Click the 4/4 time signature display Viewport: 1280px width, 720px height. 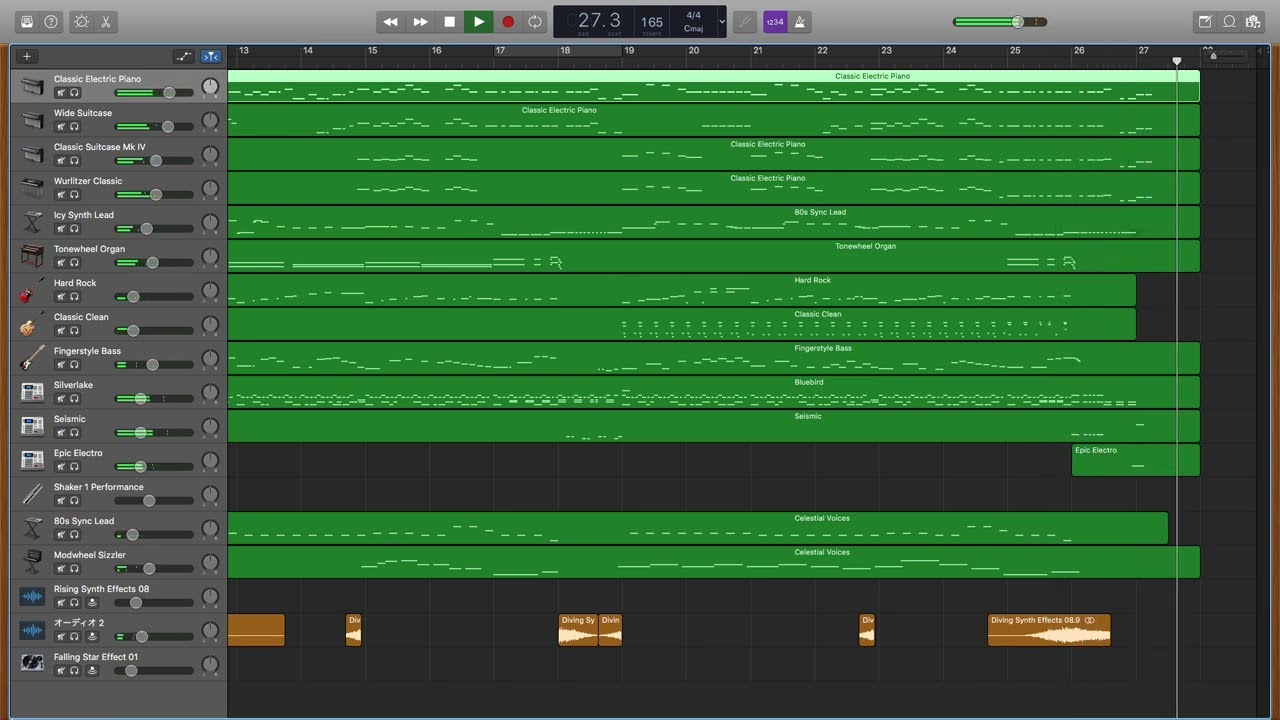click(x=693, y=16)
